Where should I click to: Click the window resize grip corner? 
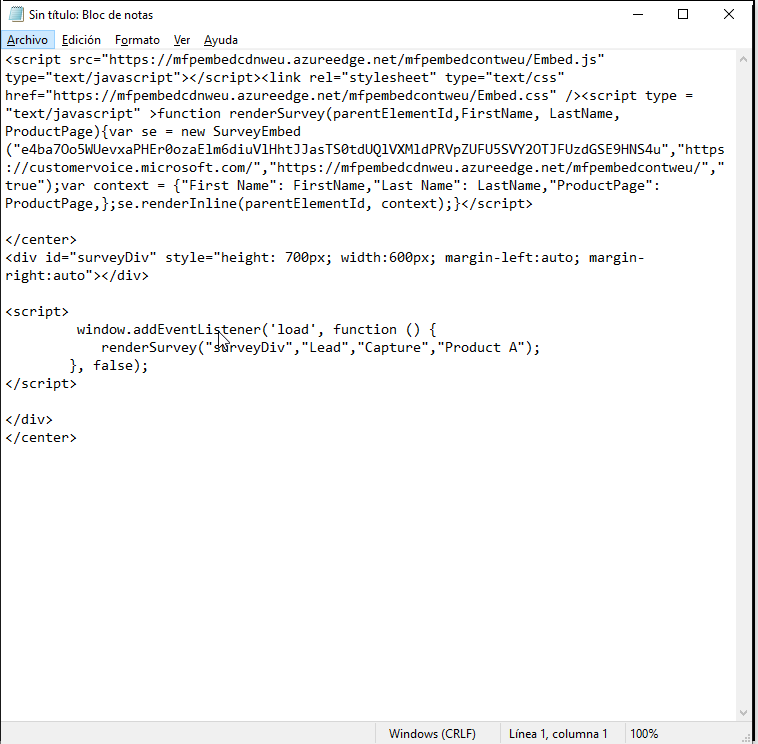click(746, 737)
